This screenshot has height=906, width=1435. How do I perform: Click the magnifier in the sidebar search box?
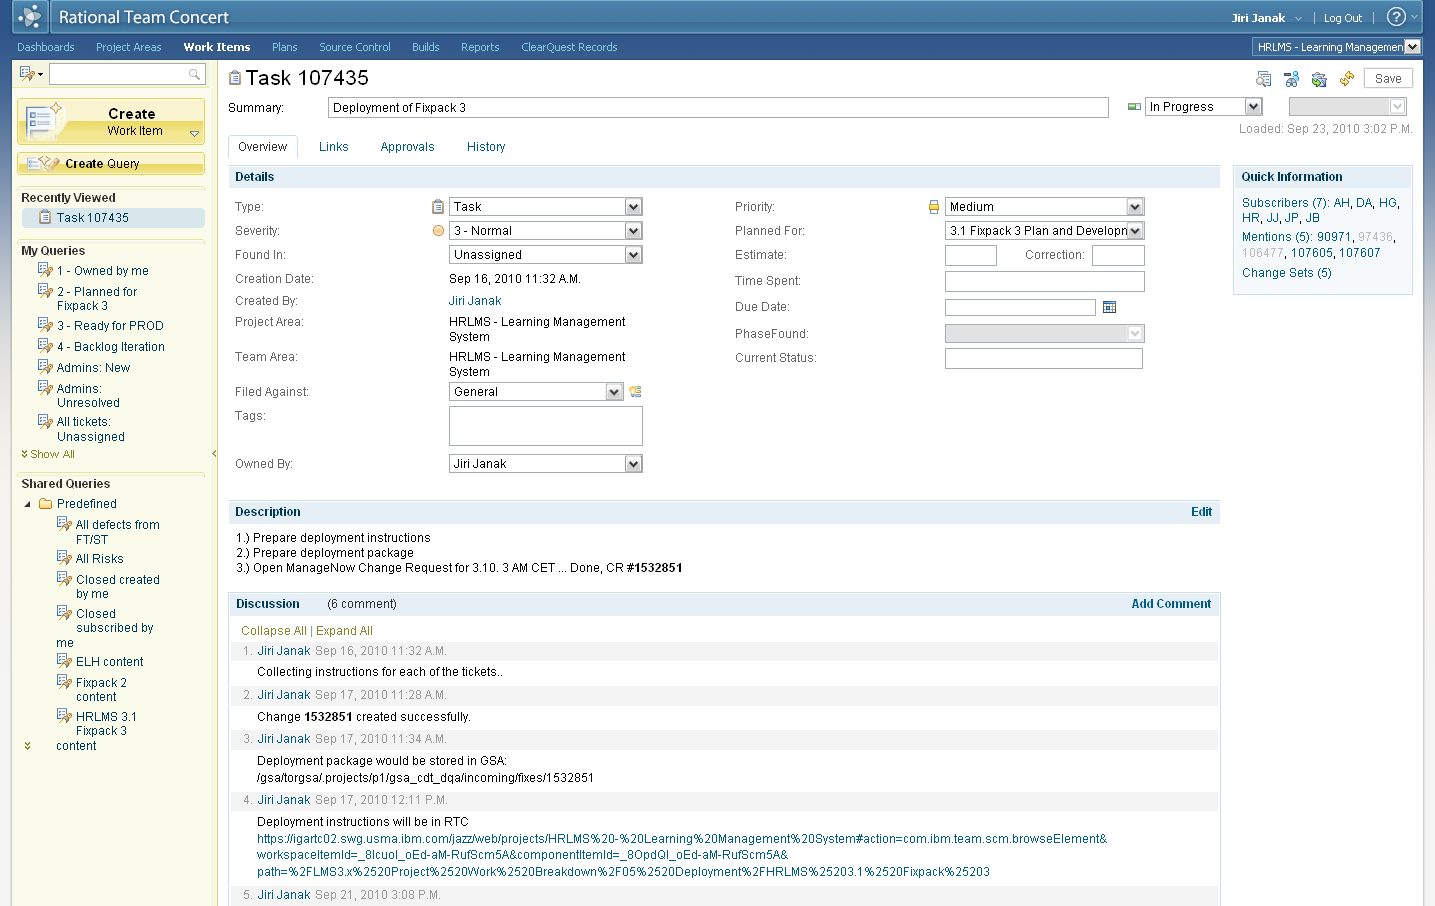point(195,74)
